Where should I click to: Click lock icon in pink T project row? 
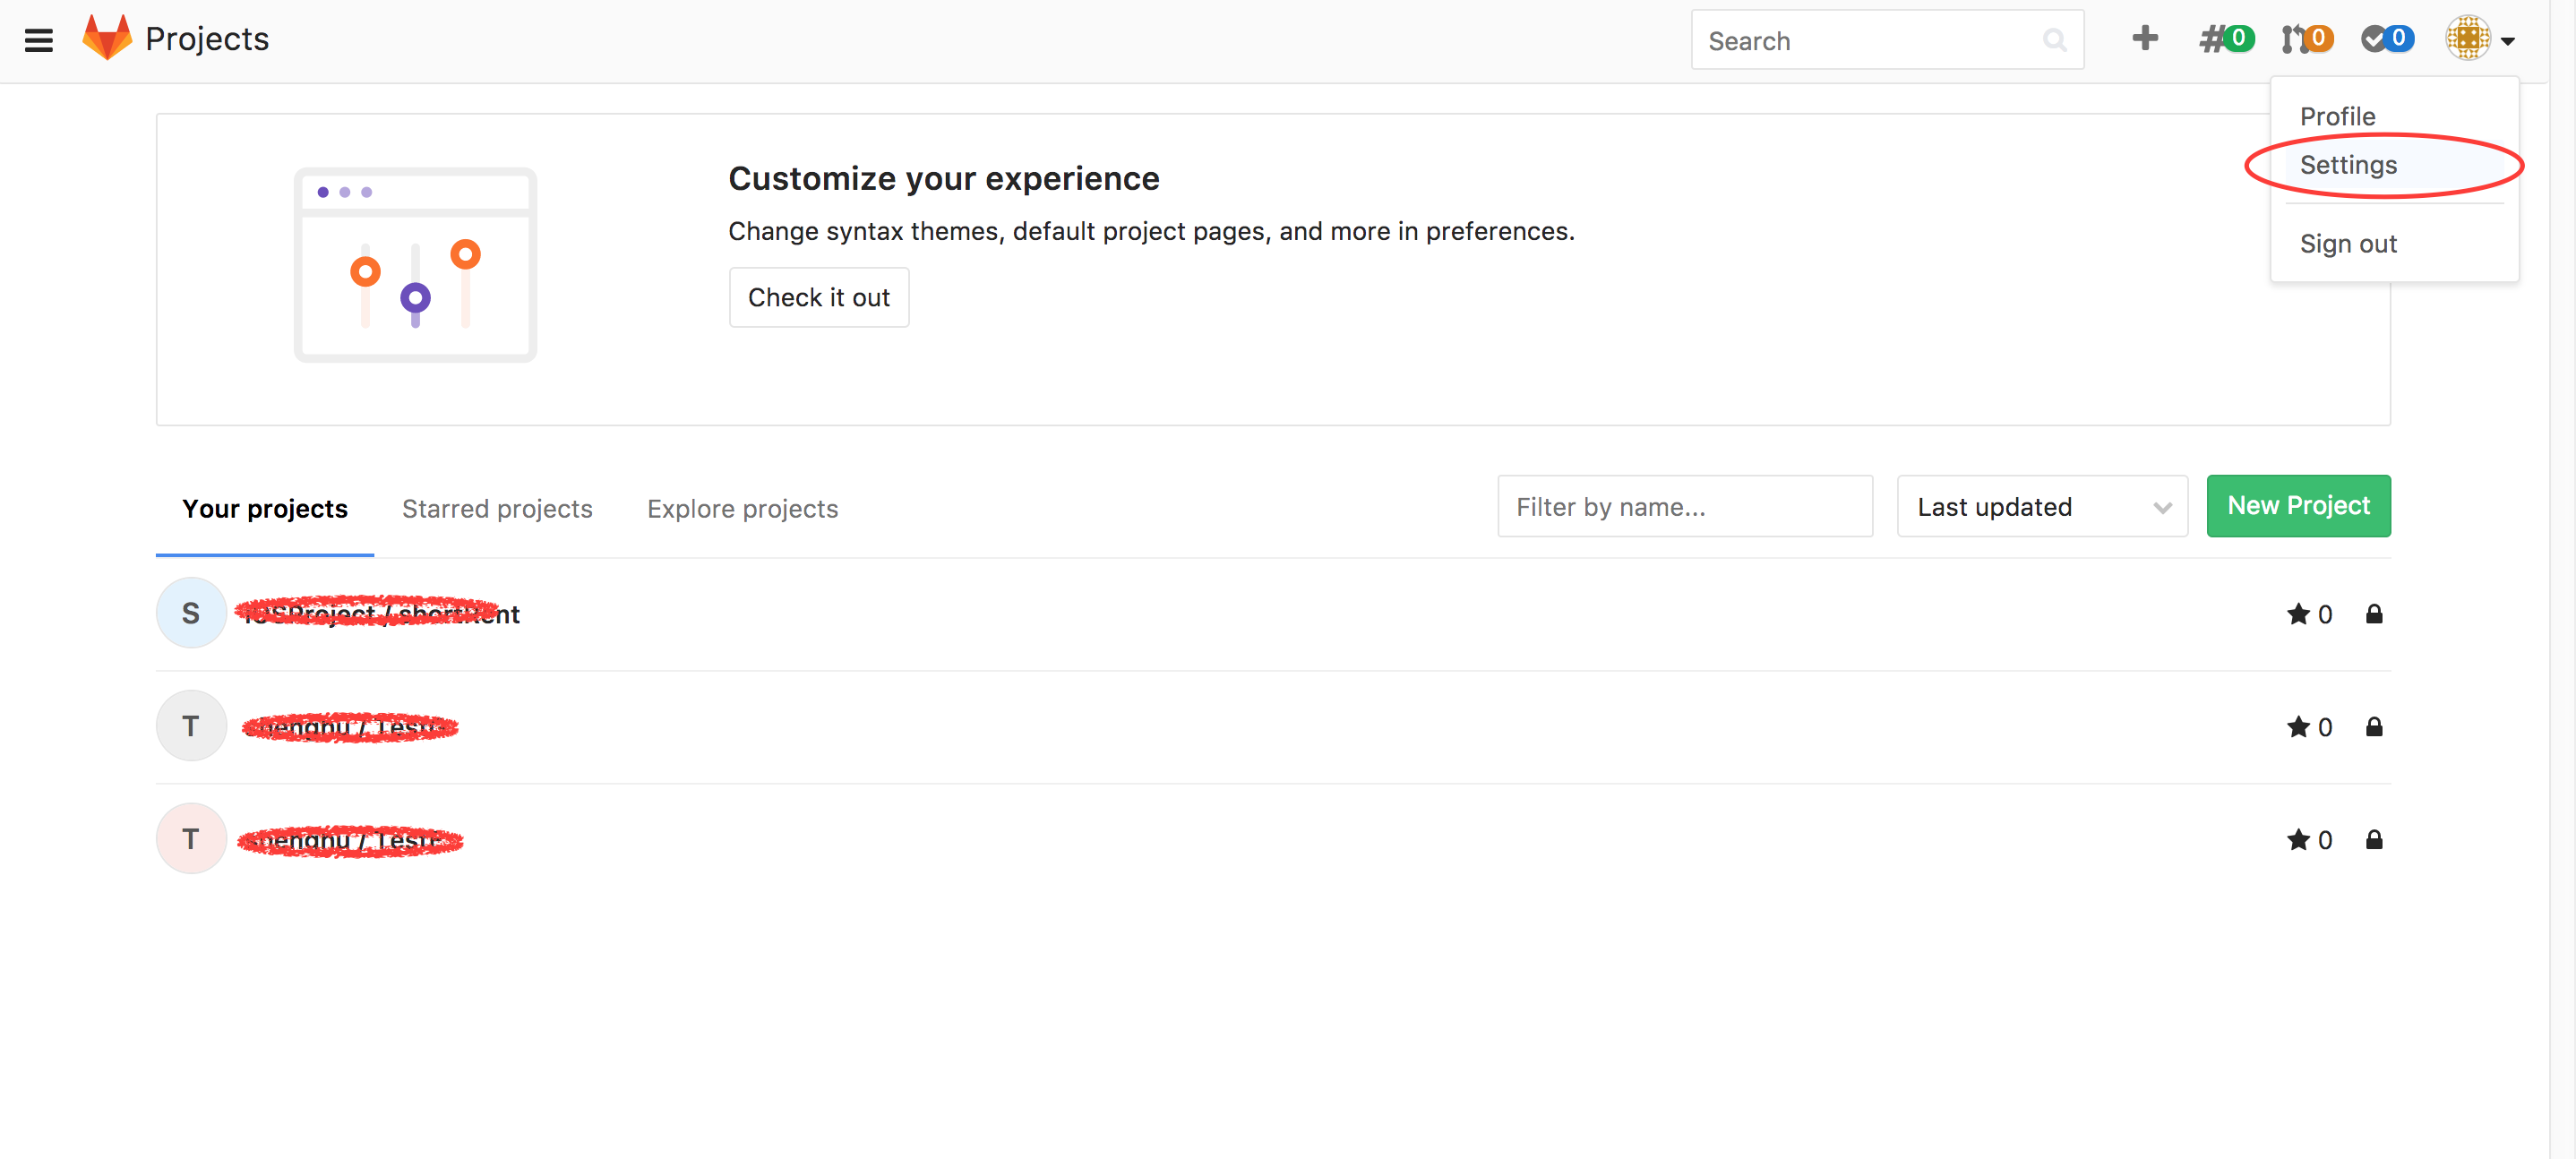click(x=2374, y=840)
